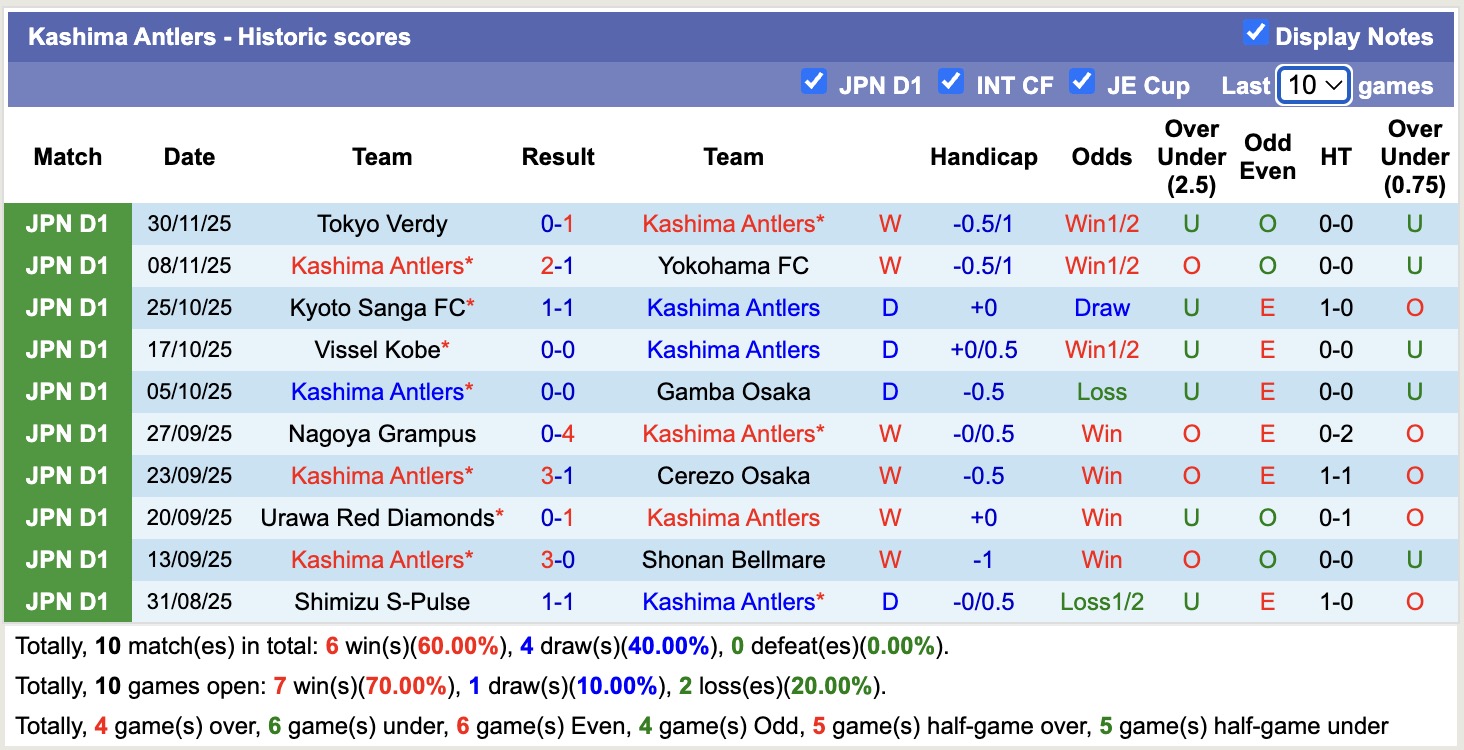Open the Gamba Osaka team page
Screen dimensions: 1464x750
tap(733, 392)
